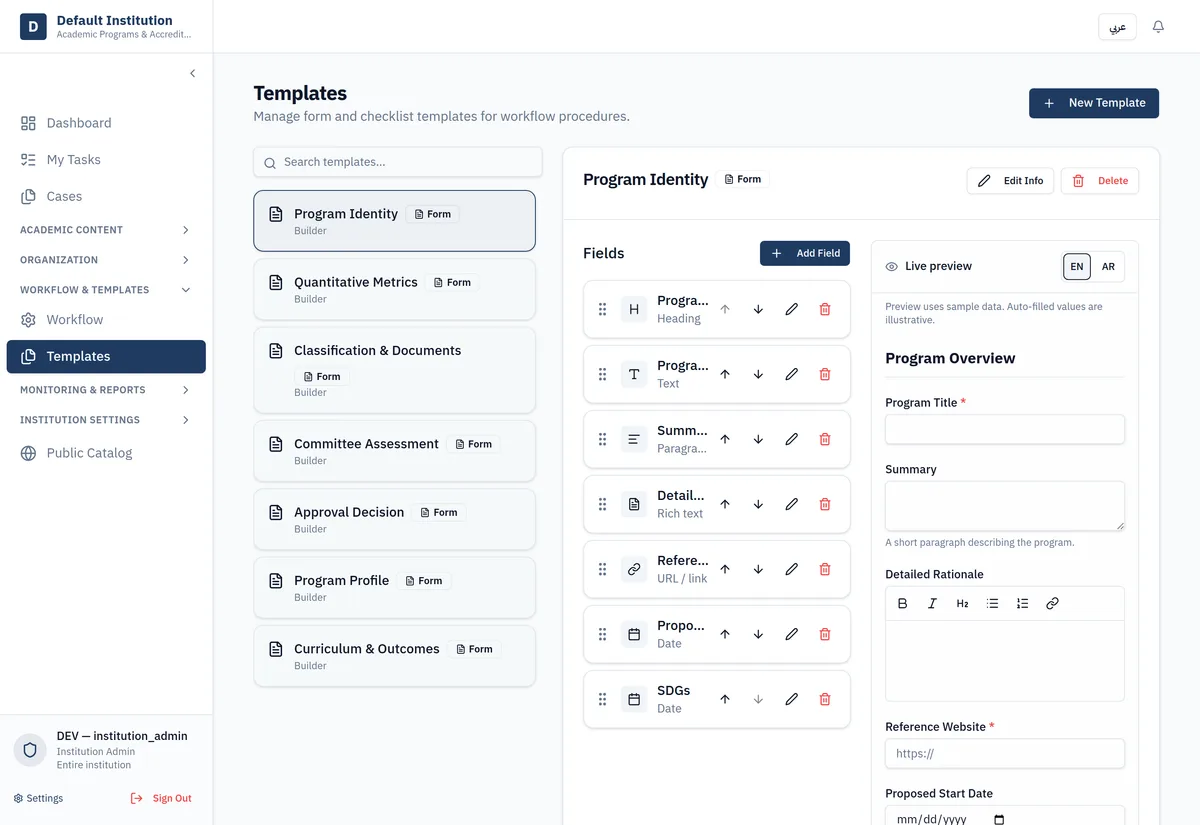Select the Committee Assessment template

395,451
